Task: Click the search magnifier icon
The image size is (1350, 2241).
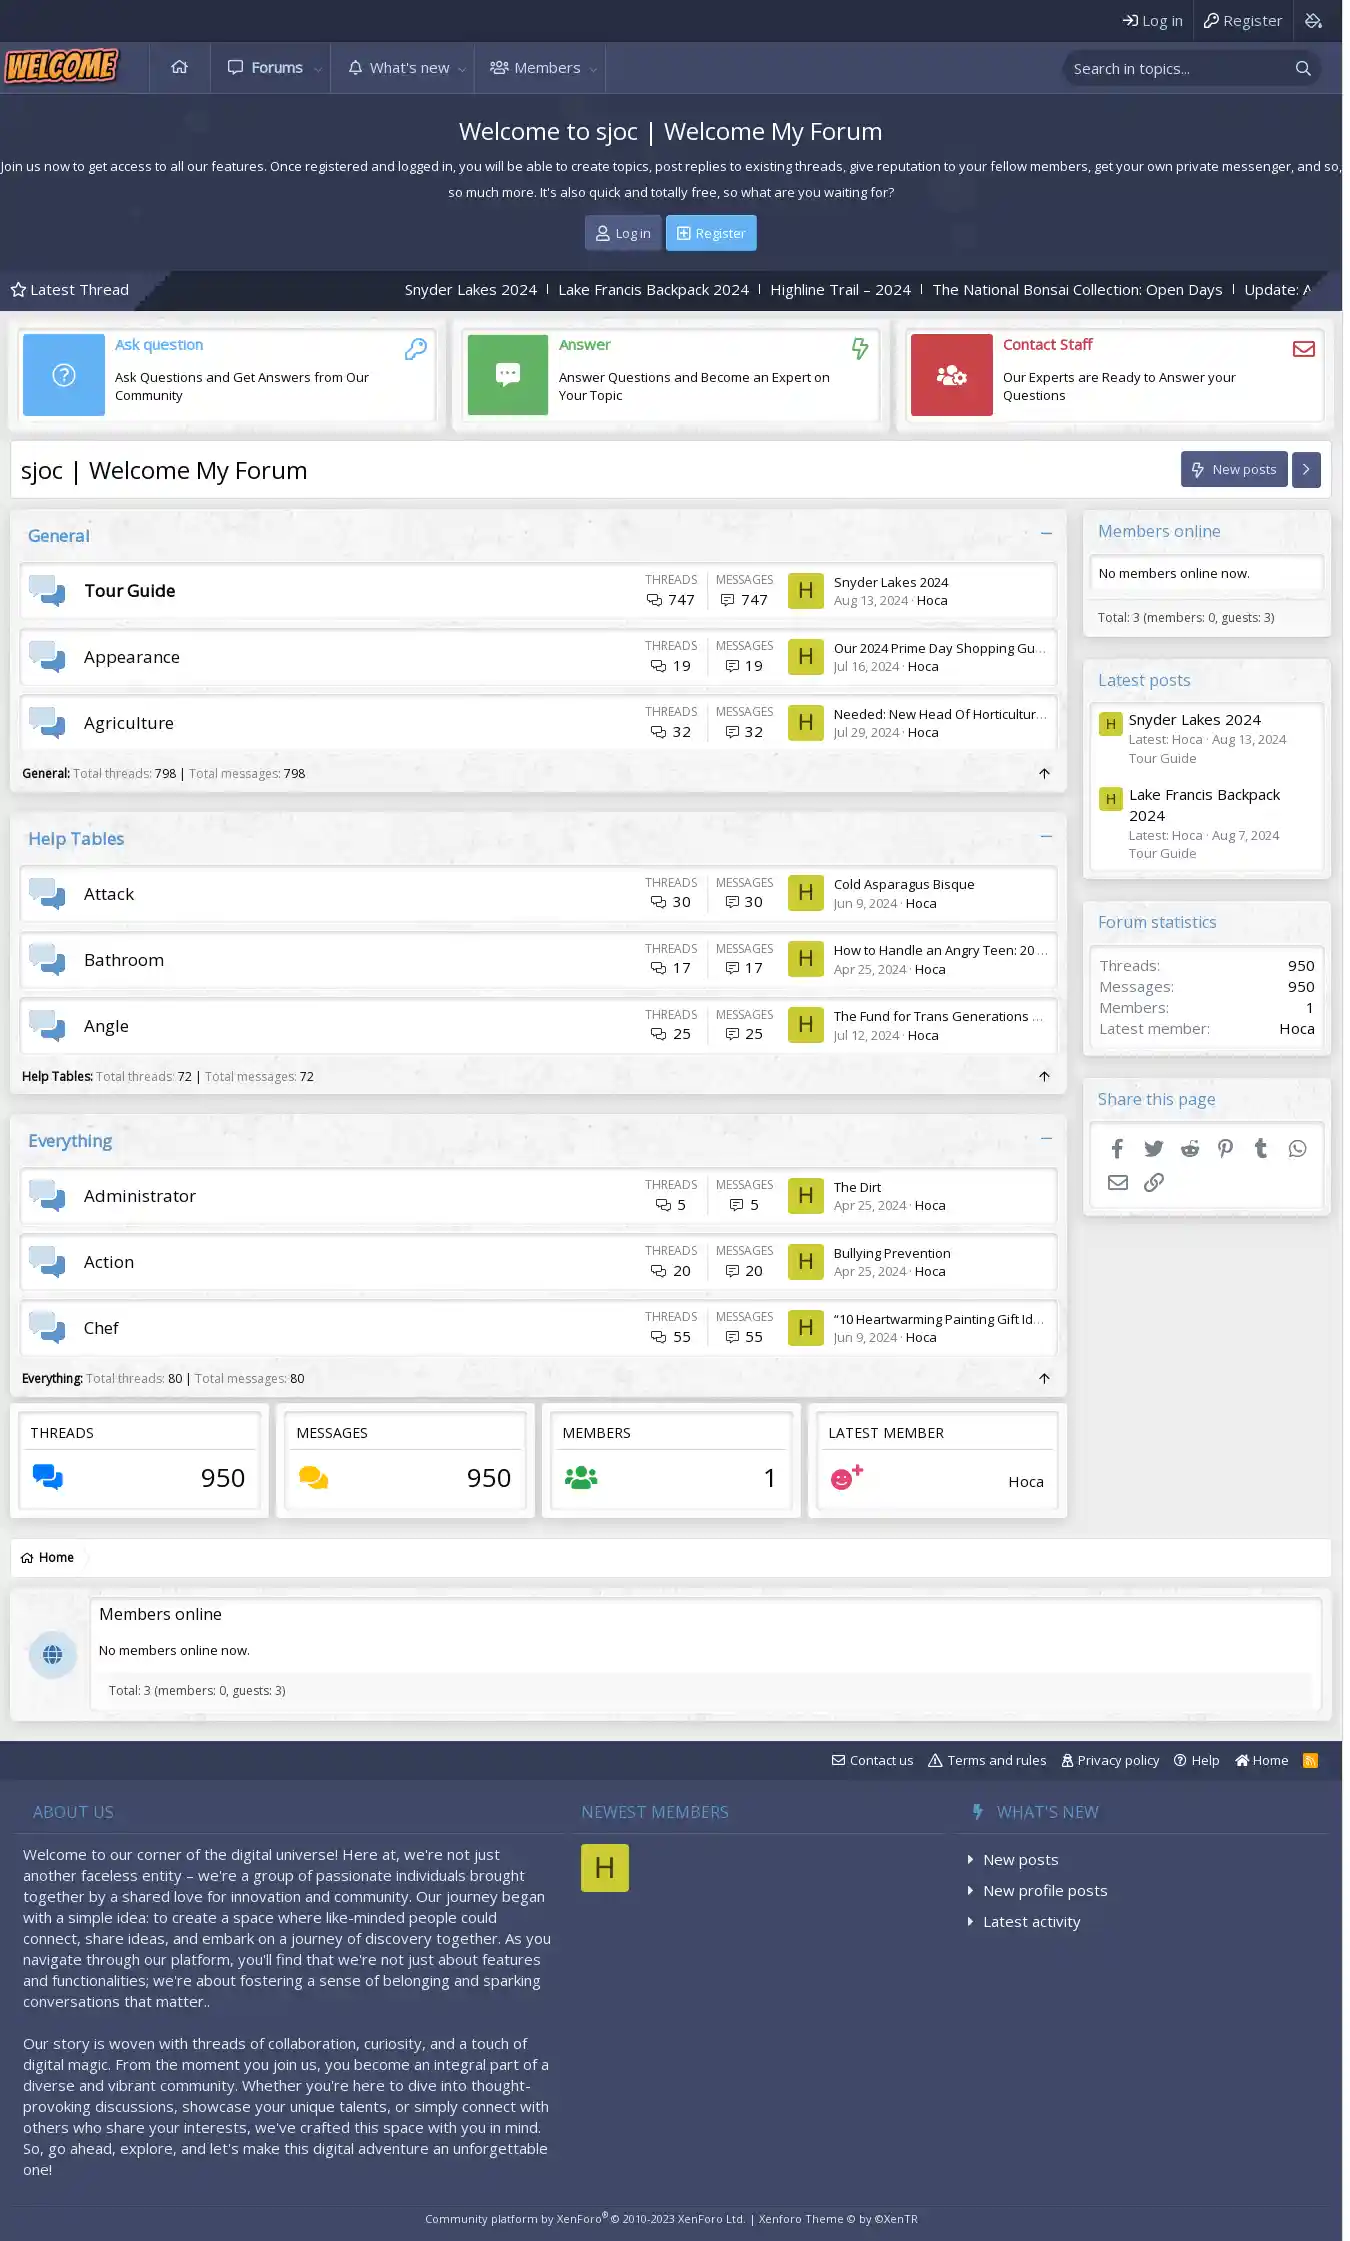Action: pyautogui.click(x=1302, y=69)
